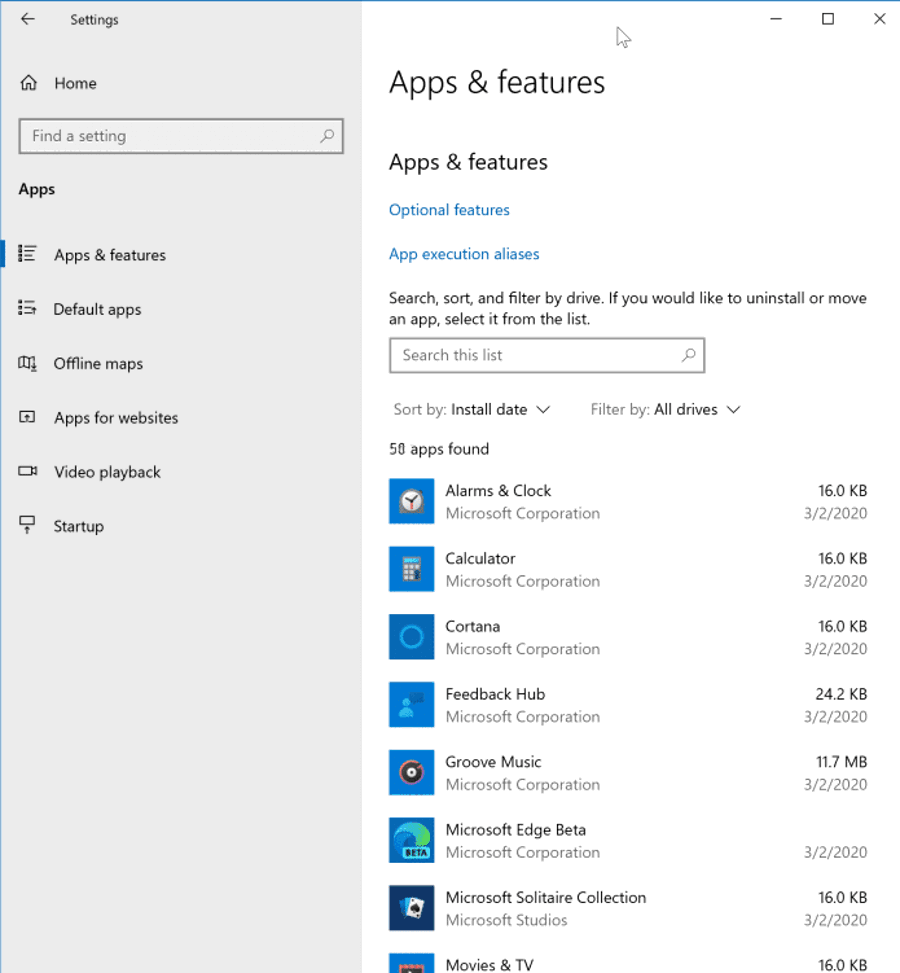Image resolution: width=900 pixels, height=973 pixels.
Task: Click the Feedback Hub app icon
Action: click(x=412, y=704)
